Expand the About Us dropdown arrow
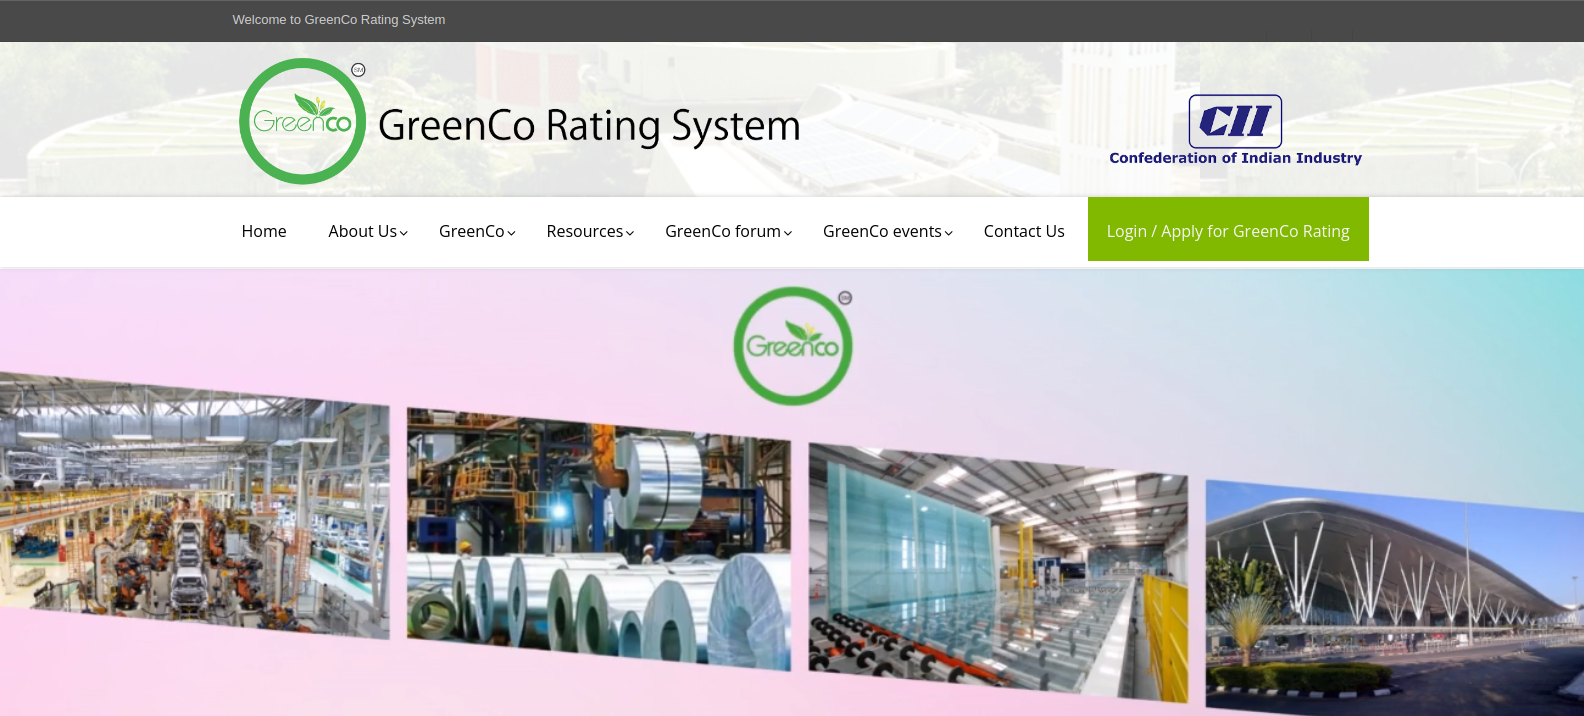The width and height of the screenshot is (1584, 716). 404,233
